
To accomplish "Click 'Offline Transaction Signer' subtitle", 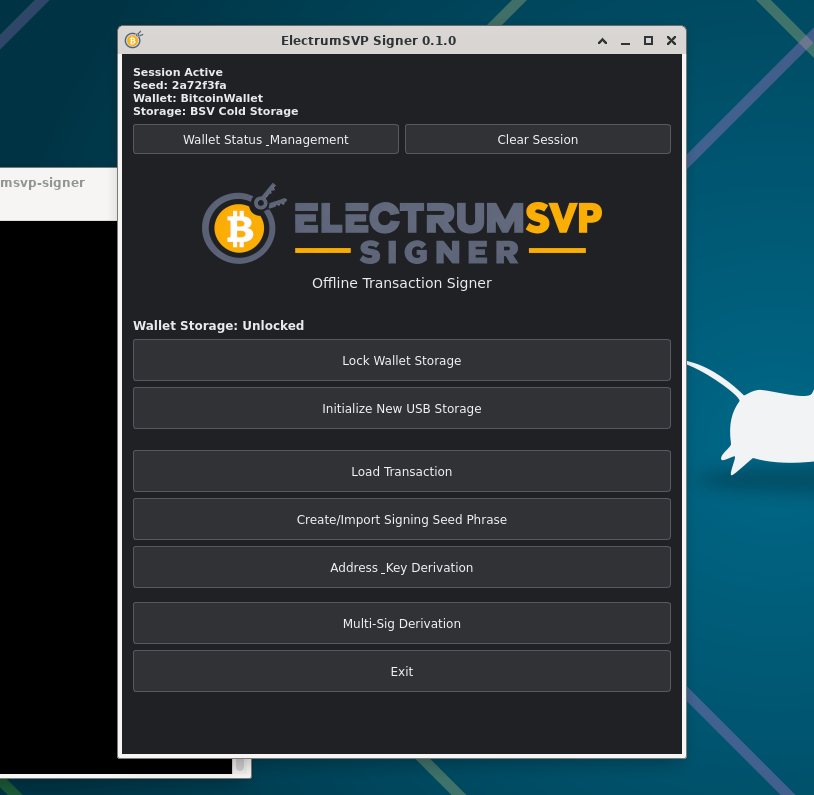I will [x=401, y=283].
